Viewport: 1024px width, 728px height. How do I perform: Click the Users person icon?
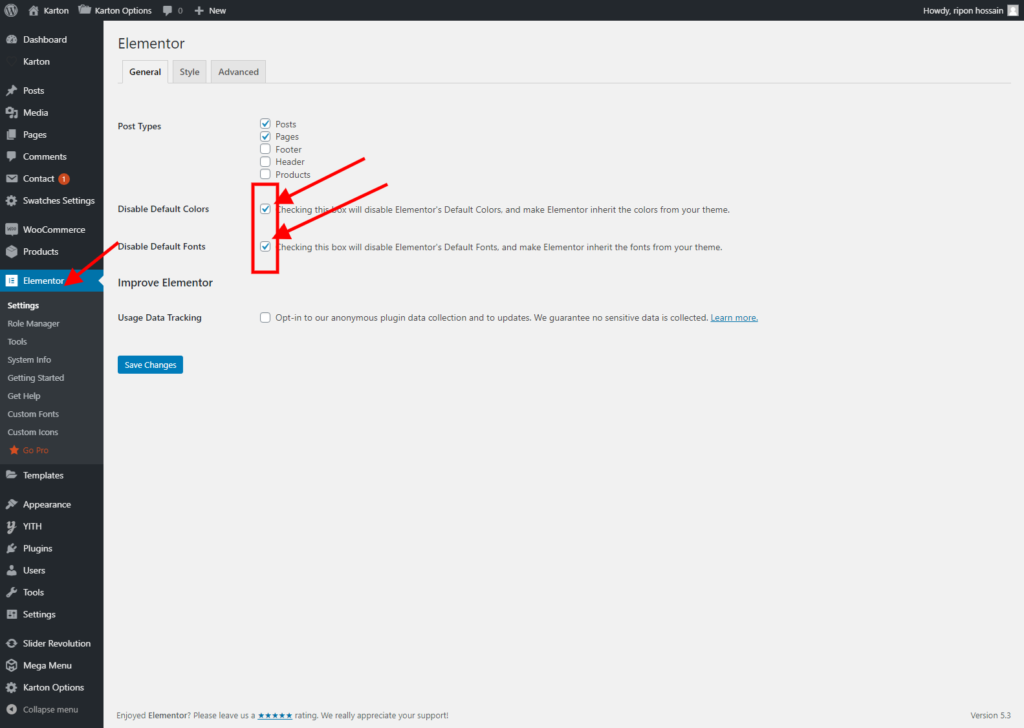pyautogui.click(x=11, y=570)
